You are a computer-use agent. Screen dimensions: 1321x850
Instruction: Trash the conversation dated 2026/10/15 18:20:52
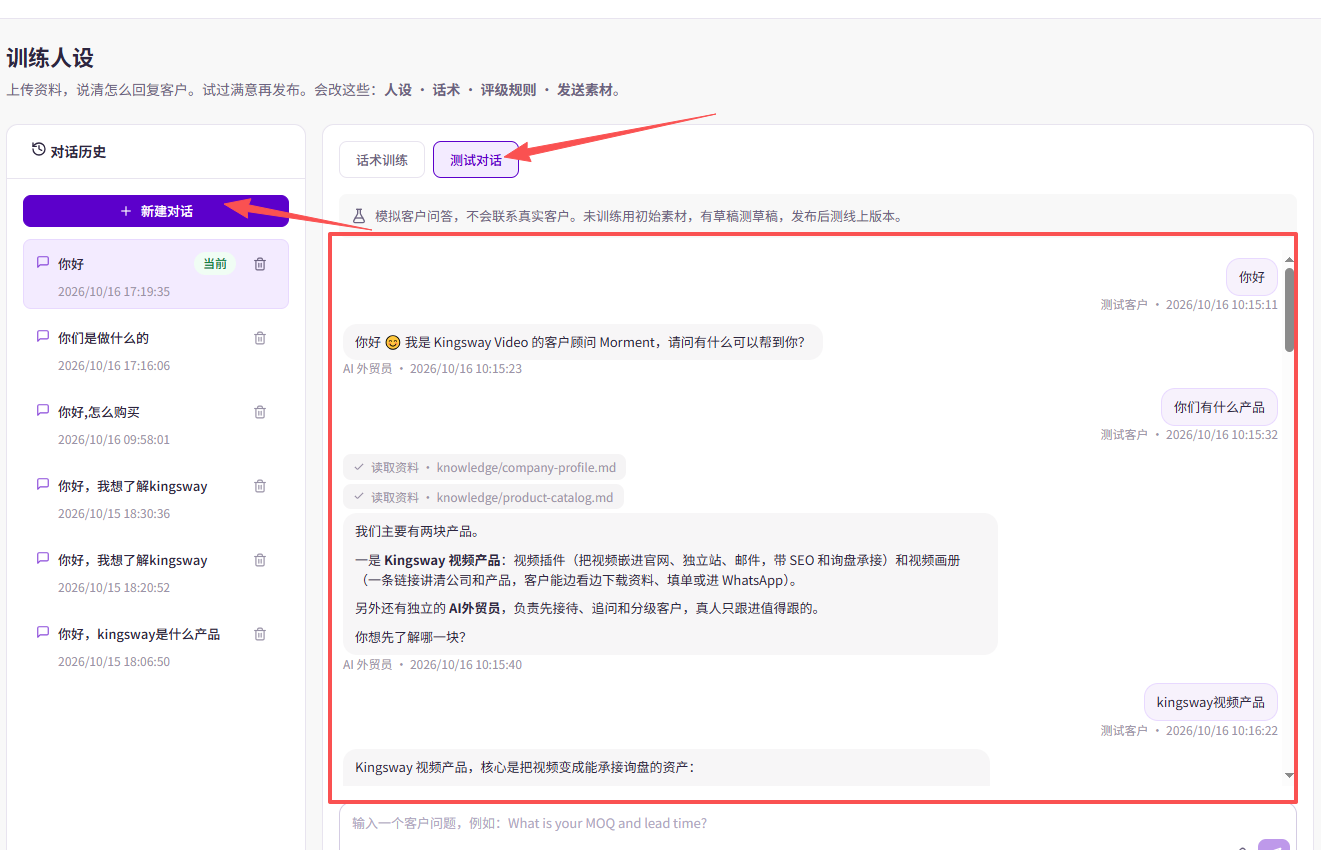(260, 560)
